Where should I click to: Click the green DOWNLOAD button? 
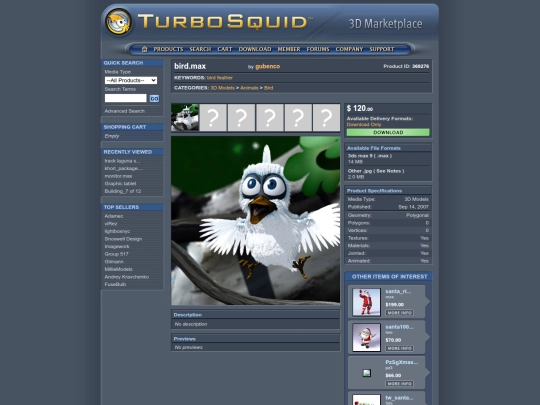pyautogui.click(x=388, y=132)
